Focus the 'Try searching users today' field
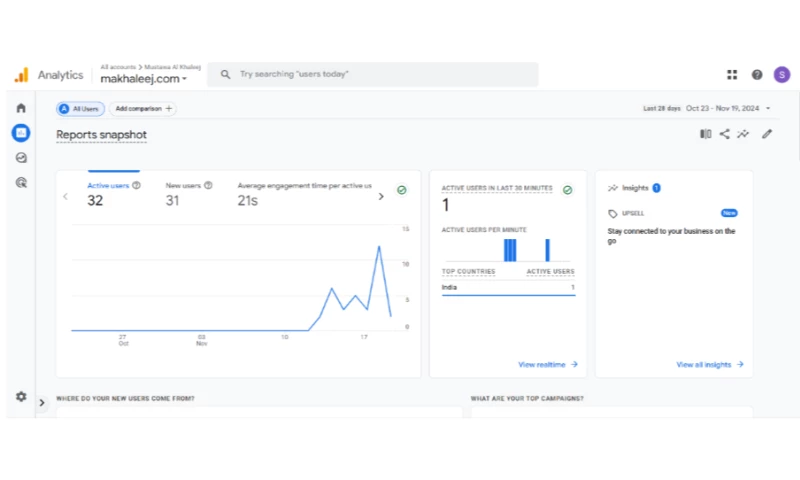The width and height of the screenshot is (800, 480). click(x=372, y=74)
